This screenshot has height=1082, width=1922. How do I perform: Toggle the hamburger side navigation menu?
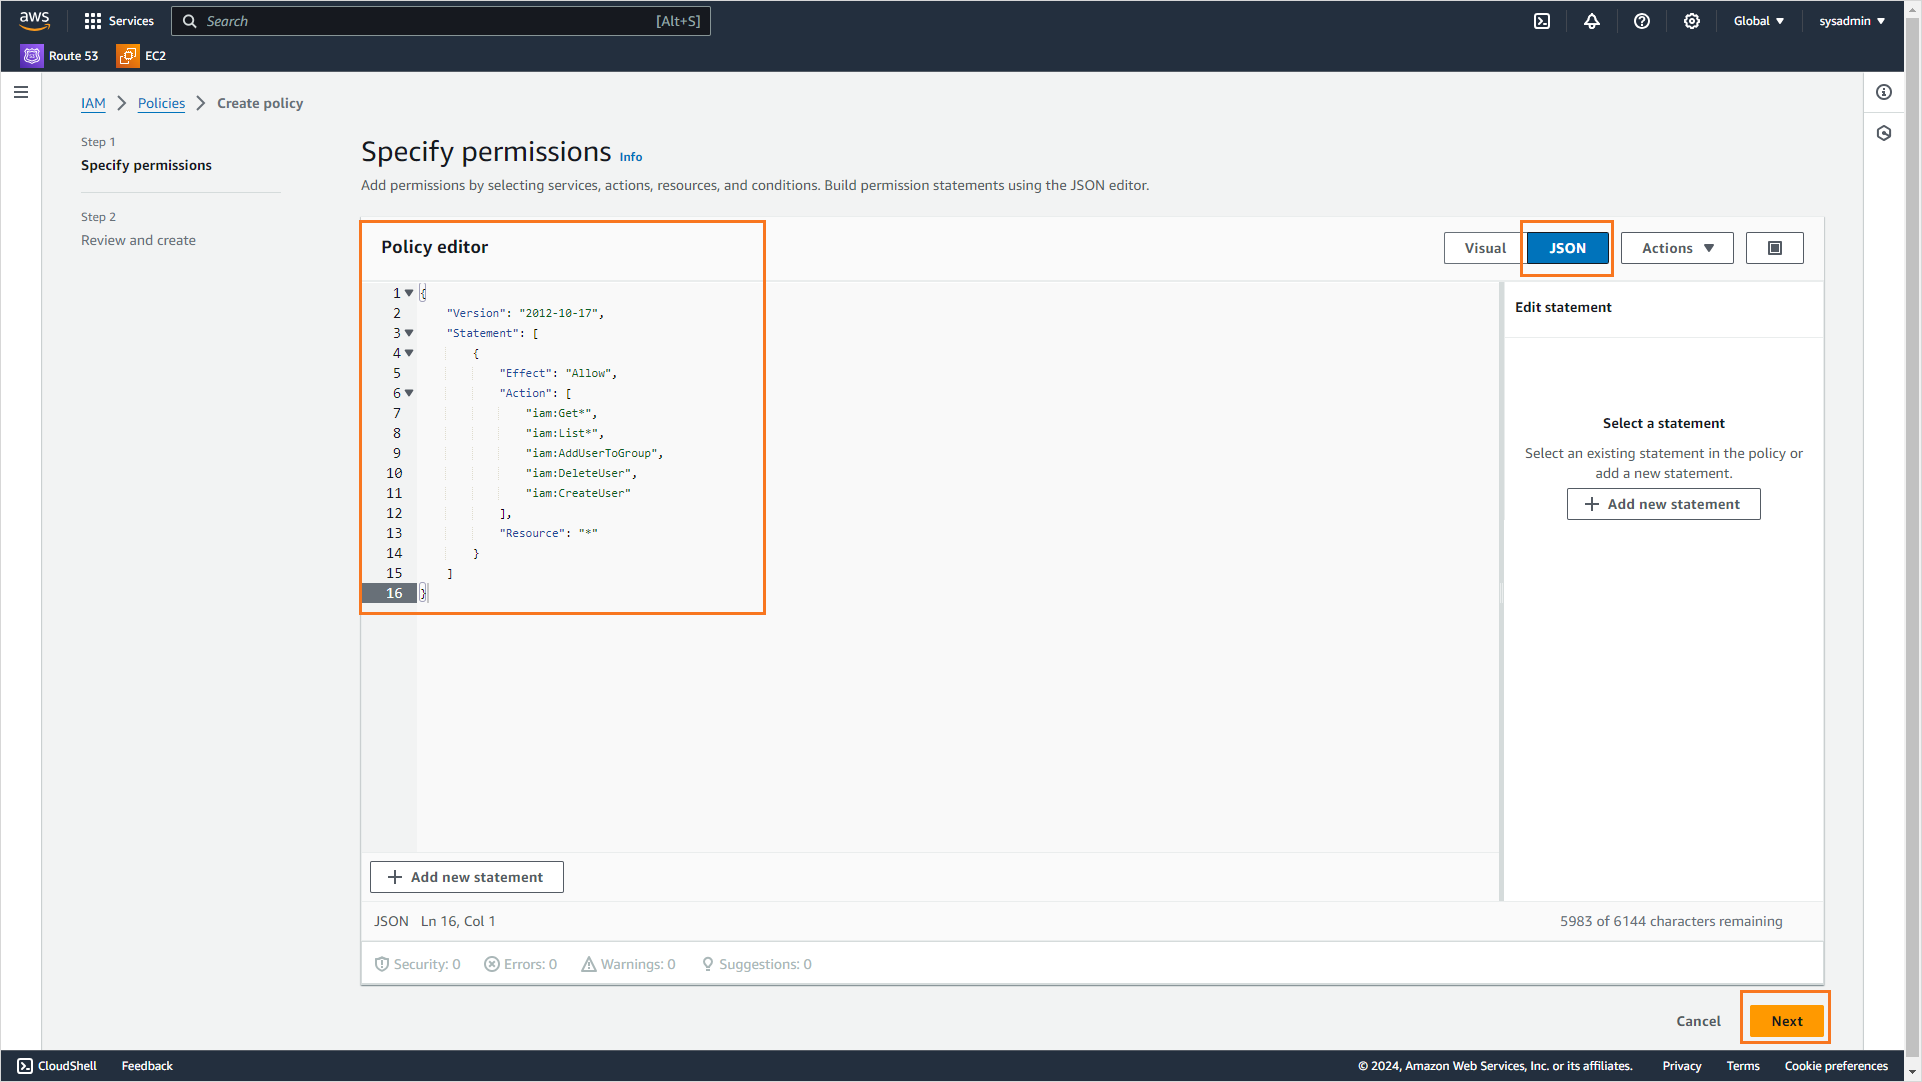coord(21,92)
